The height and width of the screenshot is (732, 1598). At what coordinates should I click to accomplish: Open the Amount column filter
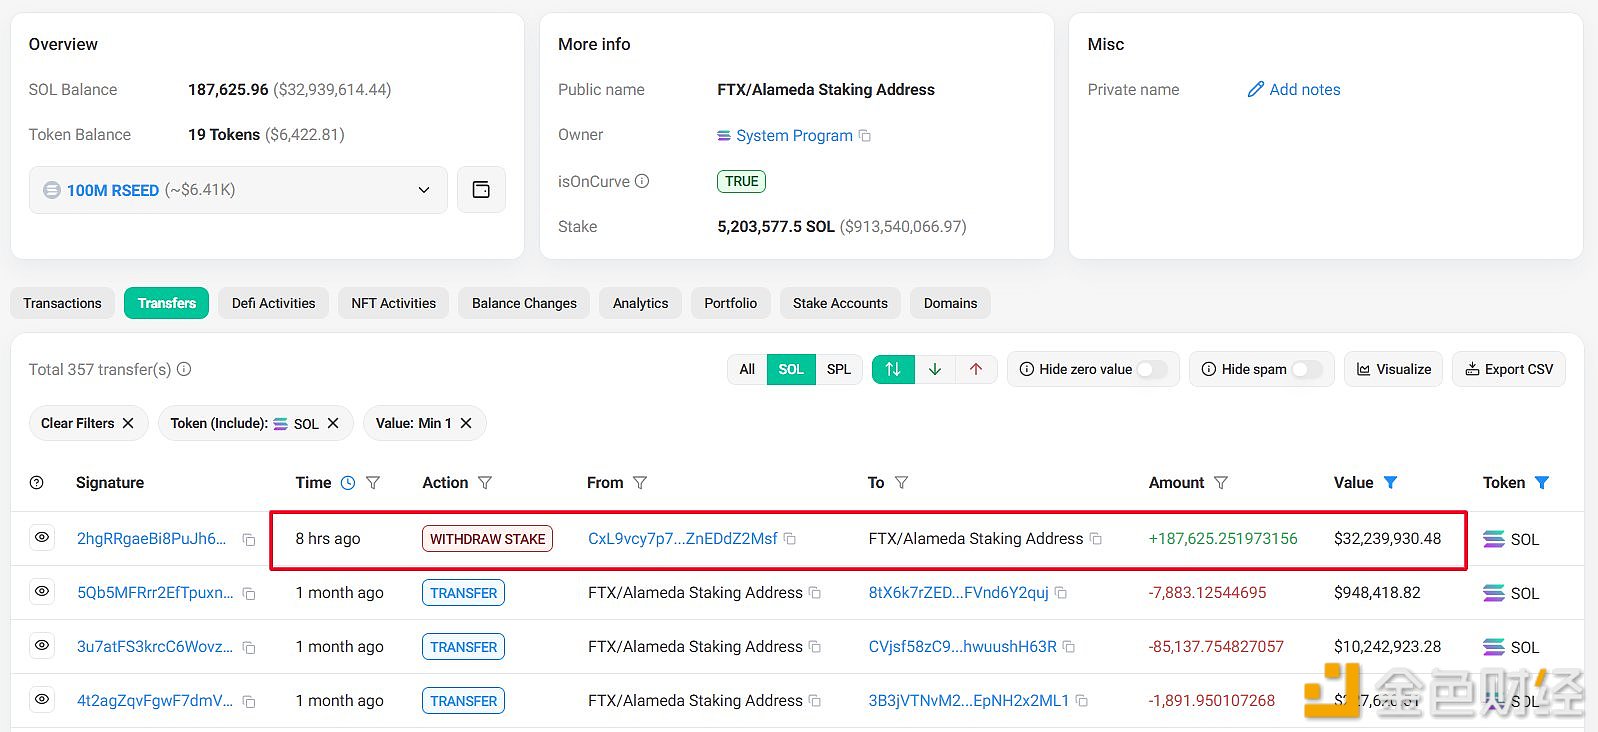pos(1221,483)
